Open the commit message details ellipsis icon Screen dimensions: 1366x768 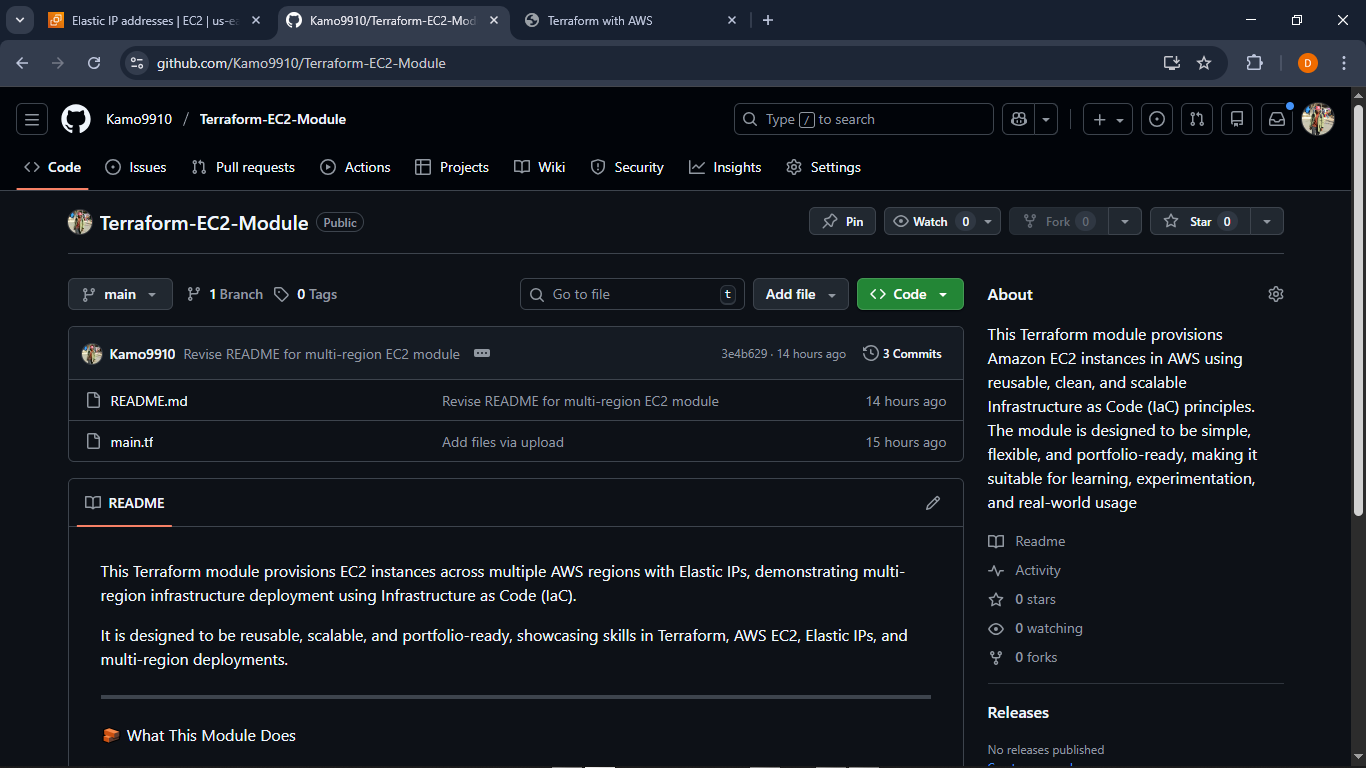point(483,353)
